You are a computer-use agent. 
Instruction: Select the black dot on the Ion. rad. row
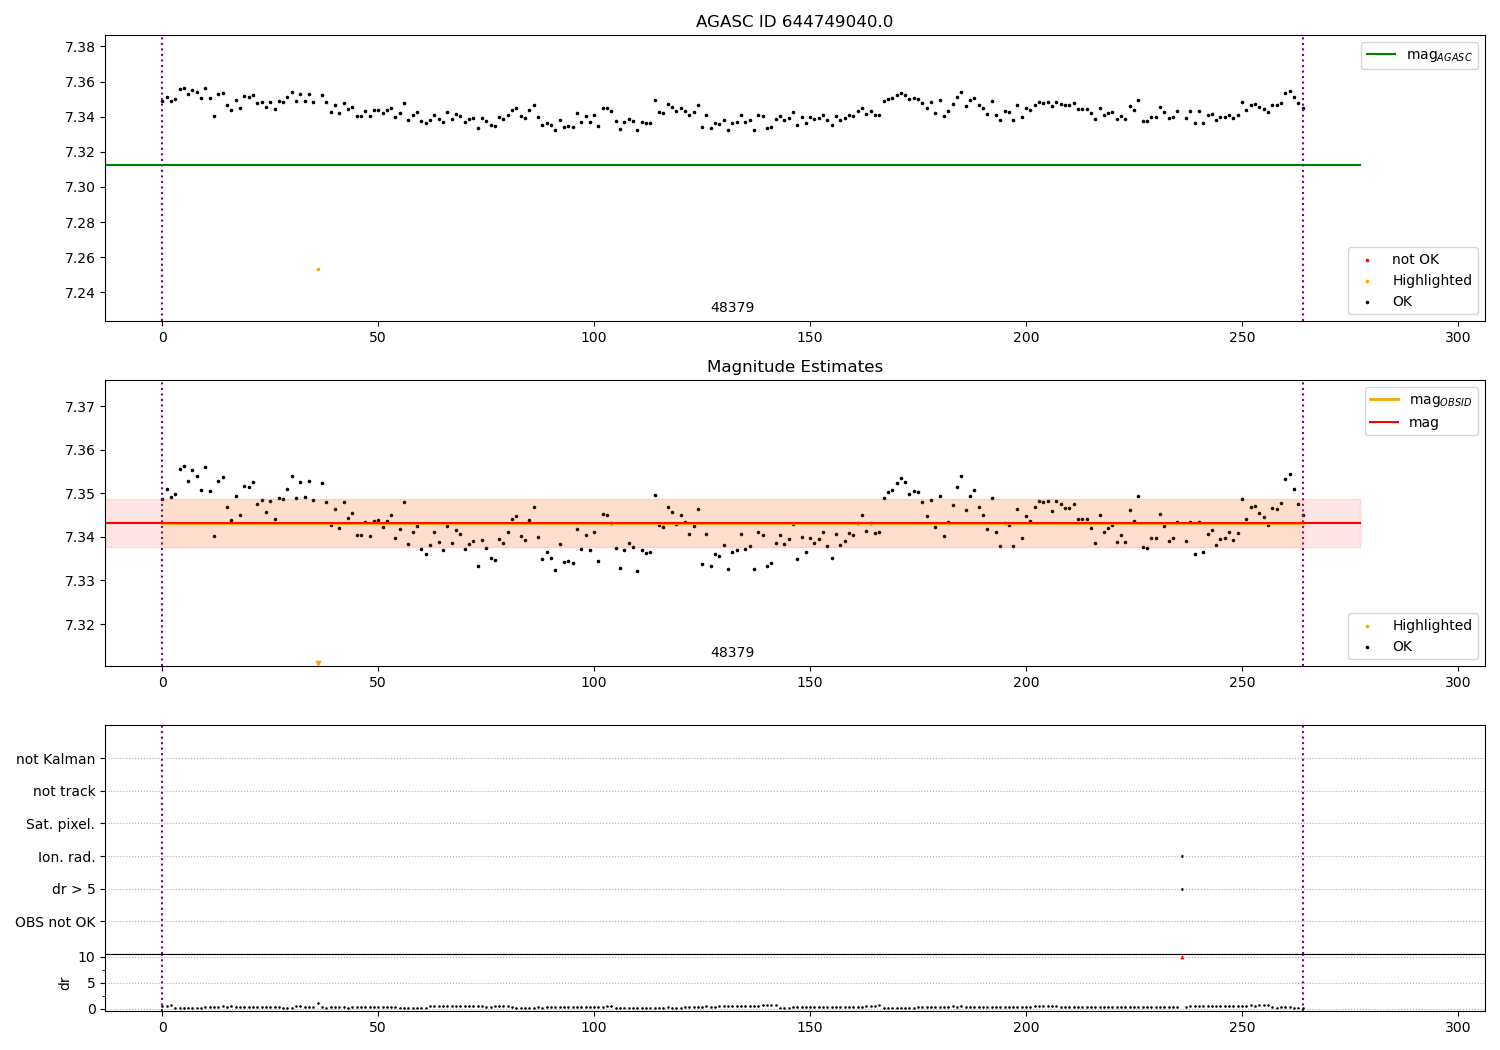[x=1182, y=856]
